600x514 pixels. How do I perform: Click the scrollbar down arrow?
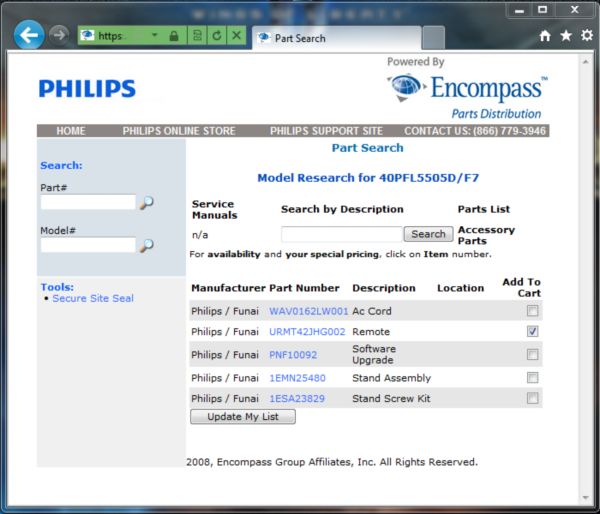coord(585,498)
